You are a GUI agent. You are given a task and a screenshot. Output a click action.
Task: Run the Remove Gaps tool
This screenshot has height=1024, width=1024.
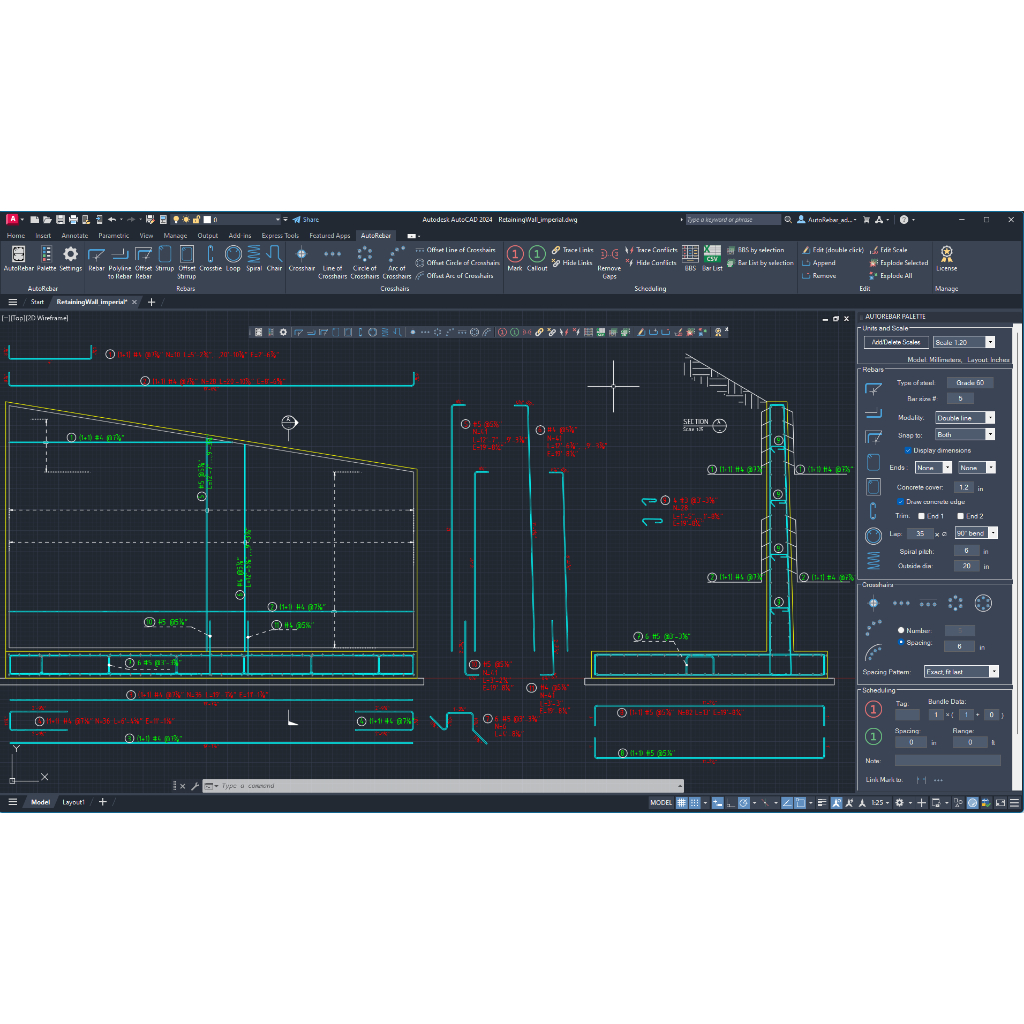click(x=609, y=262)
